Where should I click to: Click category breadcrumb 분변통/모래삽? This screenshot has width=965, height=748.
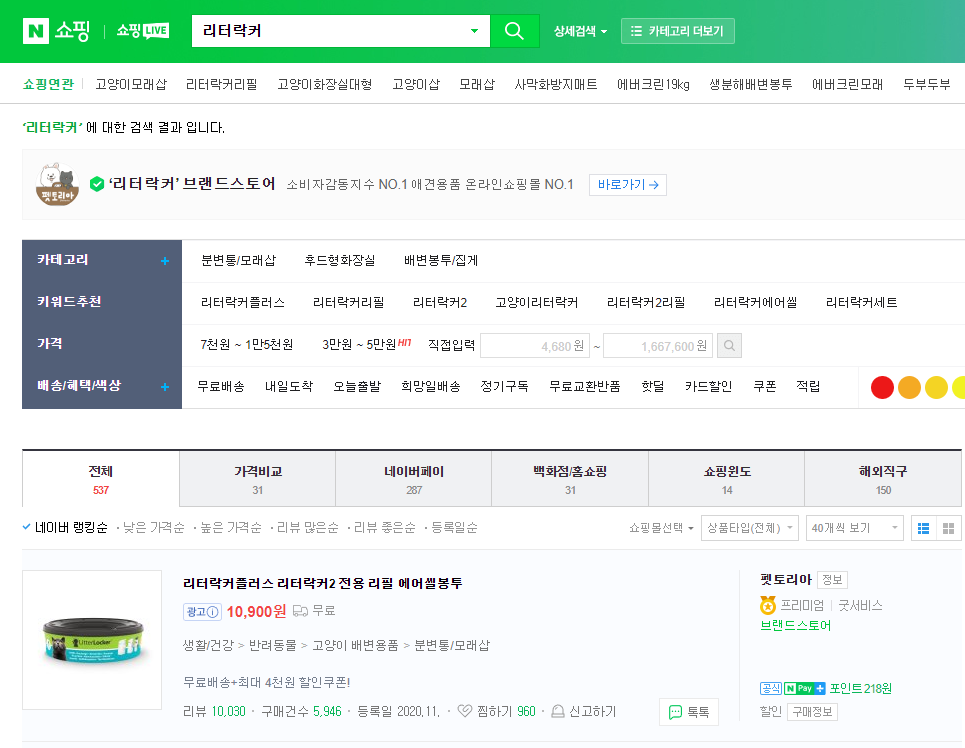pyautogui.click(x=452, y=645)
